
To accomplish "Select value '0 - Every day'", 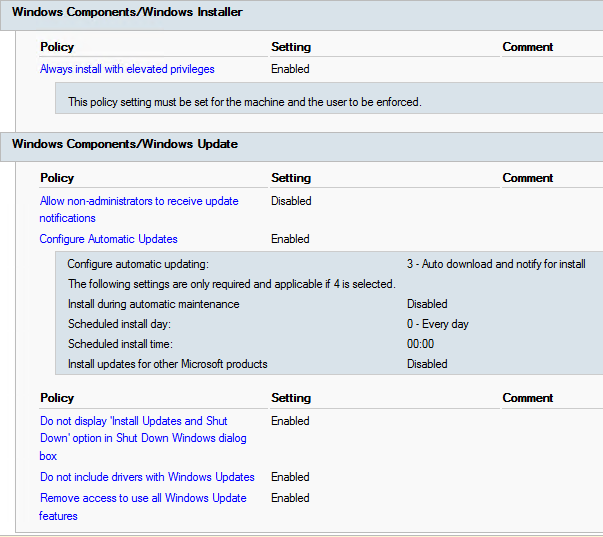I will point(438,324).
